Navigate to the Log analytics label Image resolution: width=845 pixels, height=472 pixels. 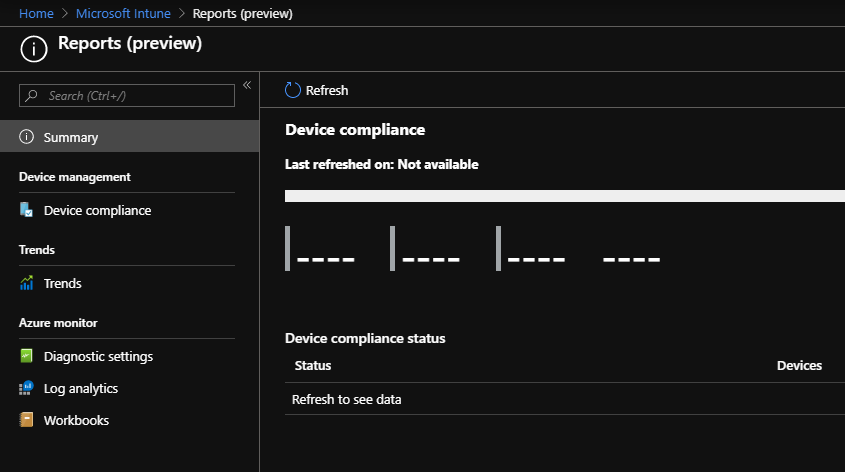[x=81, y=388]
